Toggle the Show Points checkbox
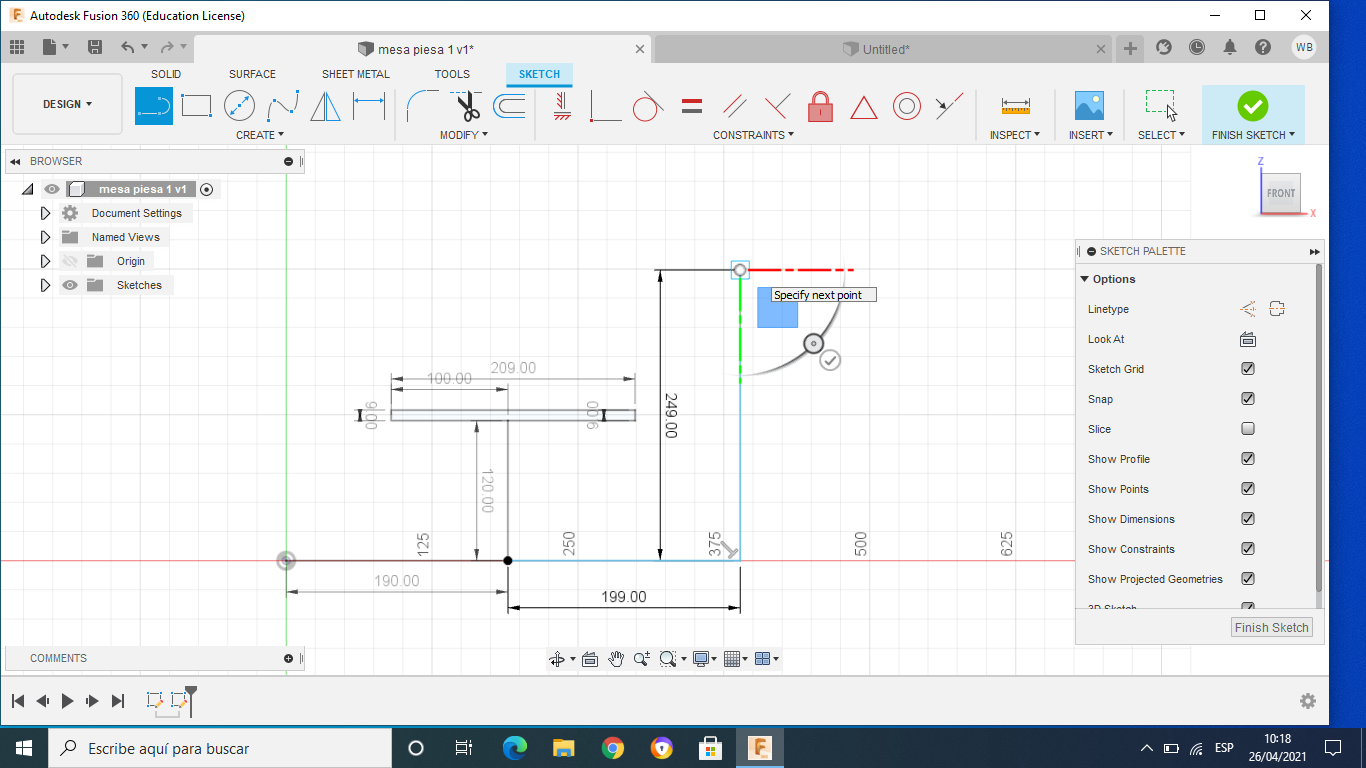 (1247, 489)
